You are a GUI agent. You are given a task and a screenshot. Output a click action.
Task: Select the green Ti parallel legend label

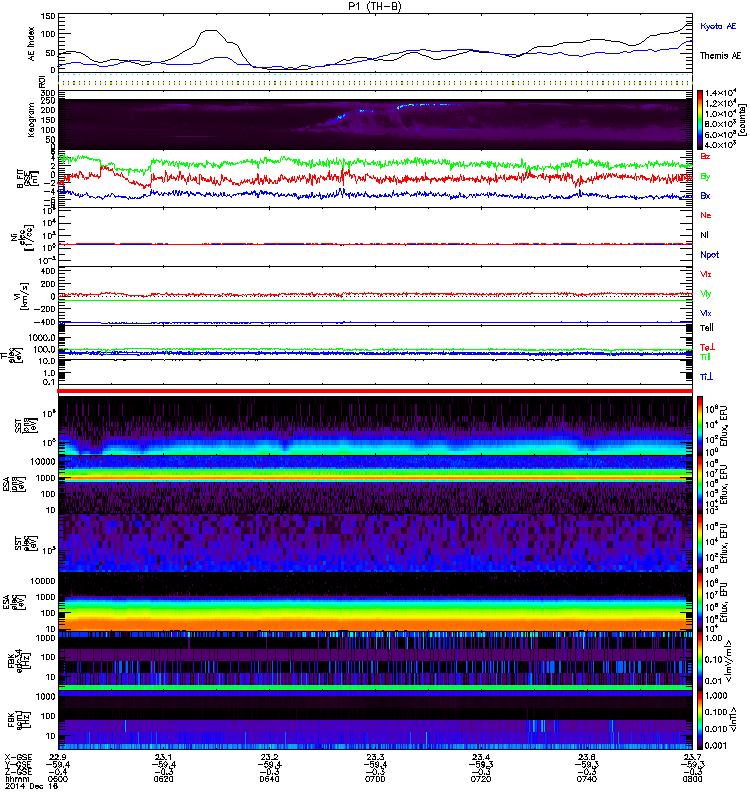pos(705,357)
